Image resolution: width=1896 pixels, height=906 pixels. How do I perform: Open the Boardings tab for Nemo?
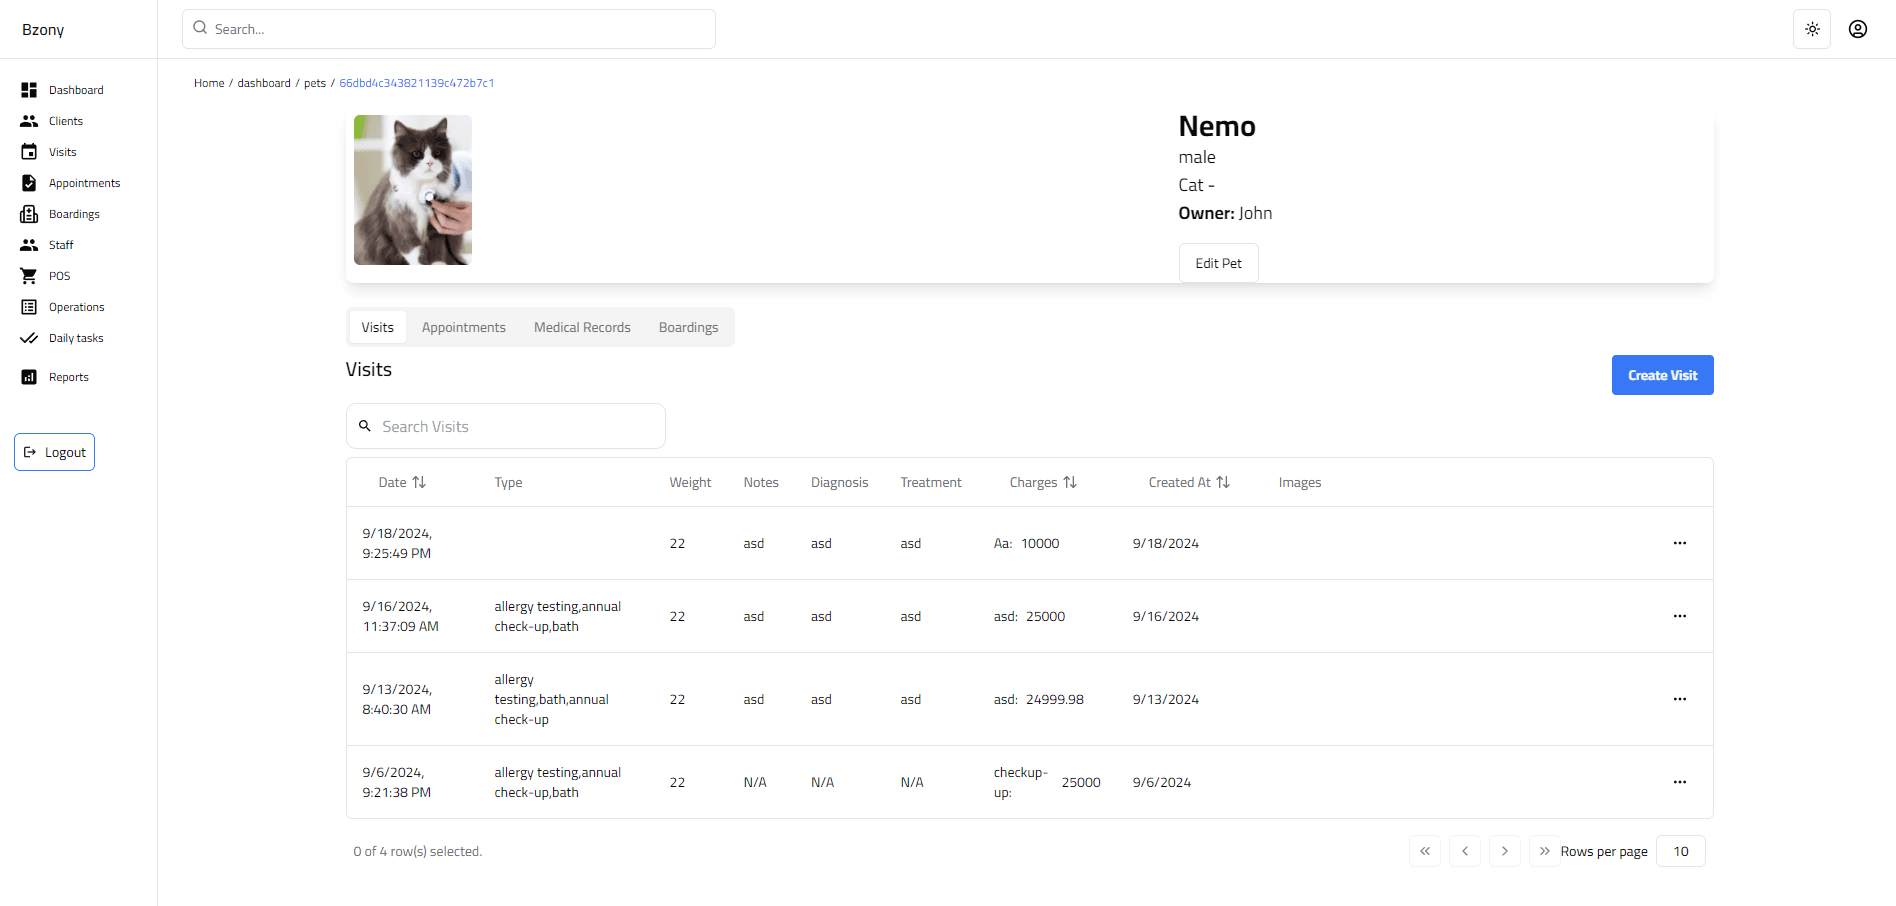pyautogui.click(x=688, y=327)
